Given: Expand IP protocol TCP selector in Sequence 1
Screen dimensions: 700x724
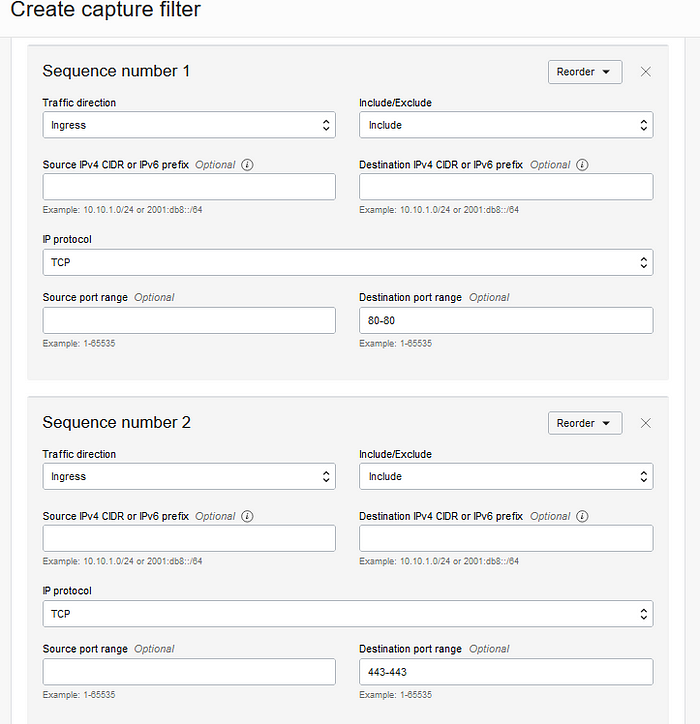Looking at the screenshot, I should click(x=348, y=262).
